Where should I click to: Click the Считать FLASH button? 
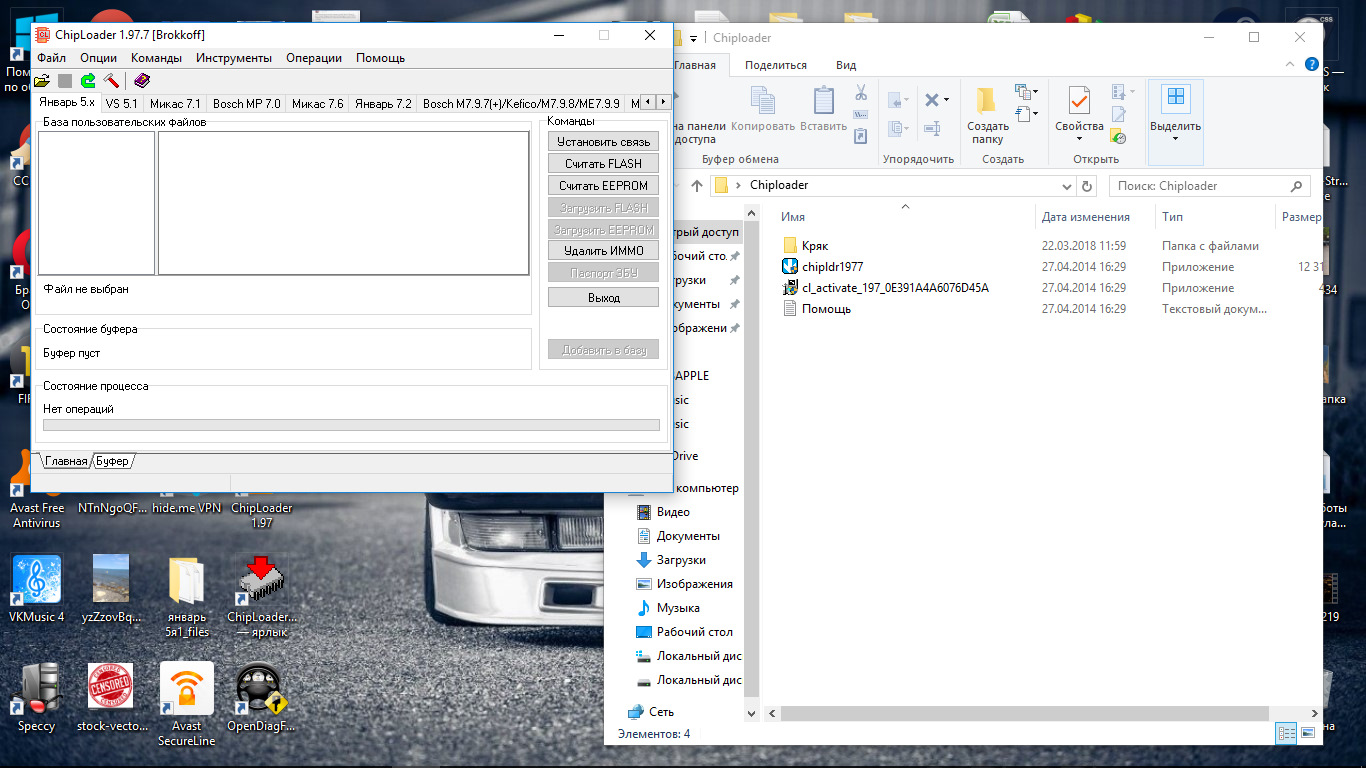coord(604,164)
